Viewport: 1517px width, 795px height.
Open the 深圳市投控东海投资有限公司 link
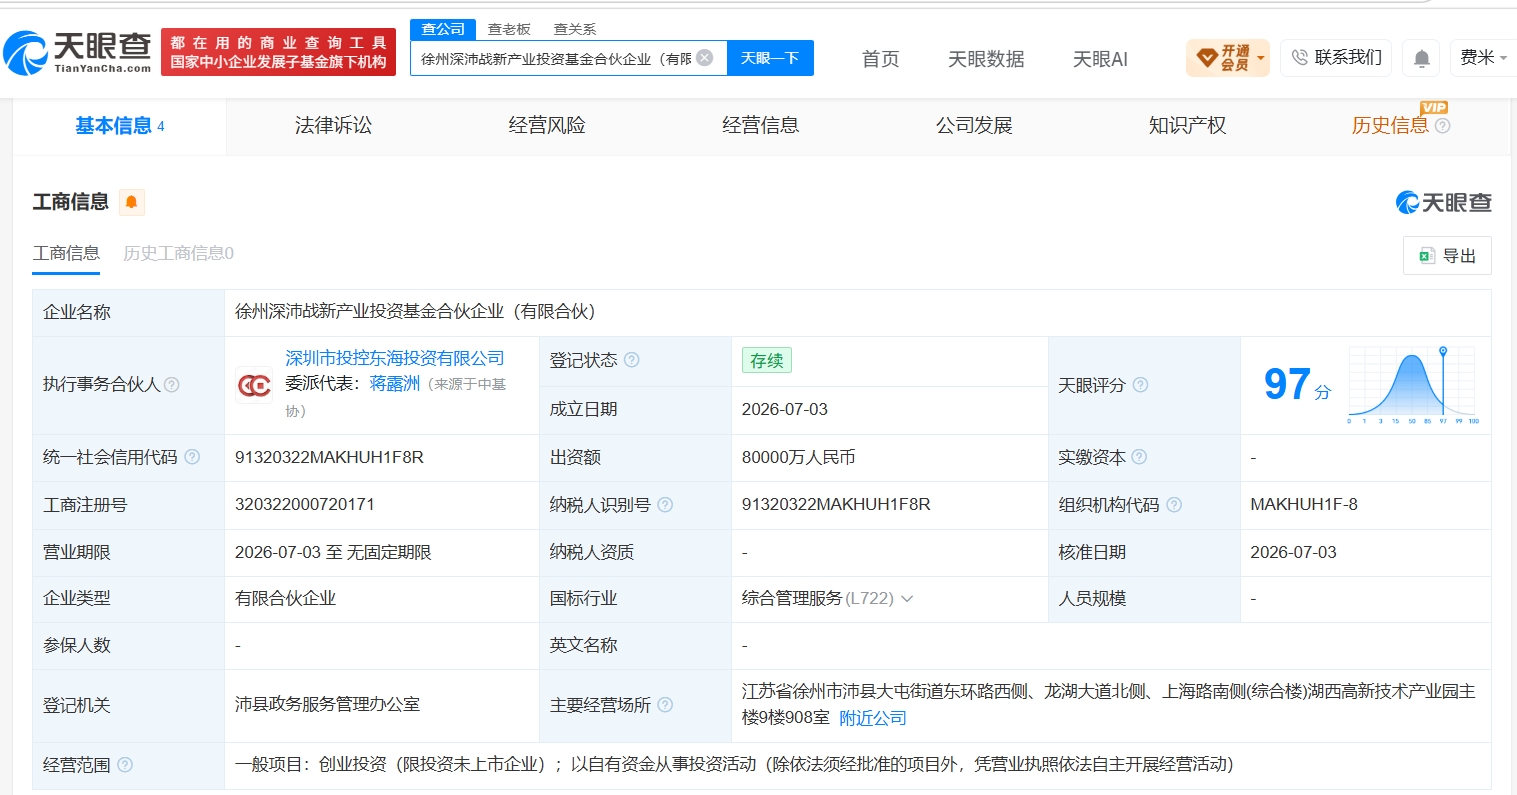395,358
